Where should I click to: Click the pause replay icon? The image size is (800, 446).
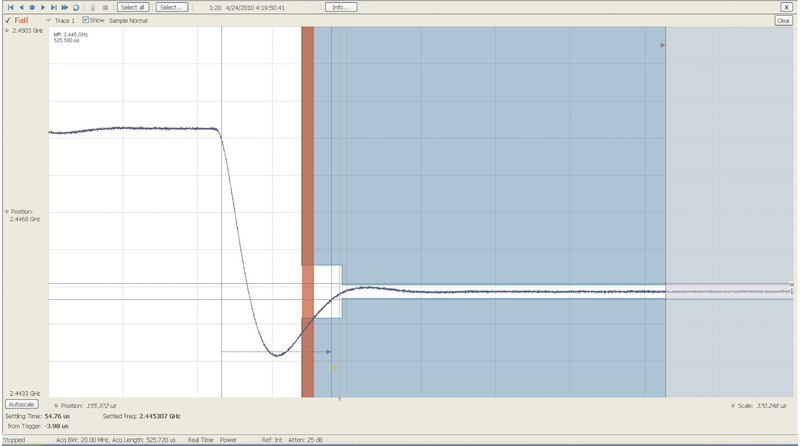point(93,7)
